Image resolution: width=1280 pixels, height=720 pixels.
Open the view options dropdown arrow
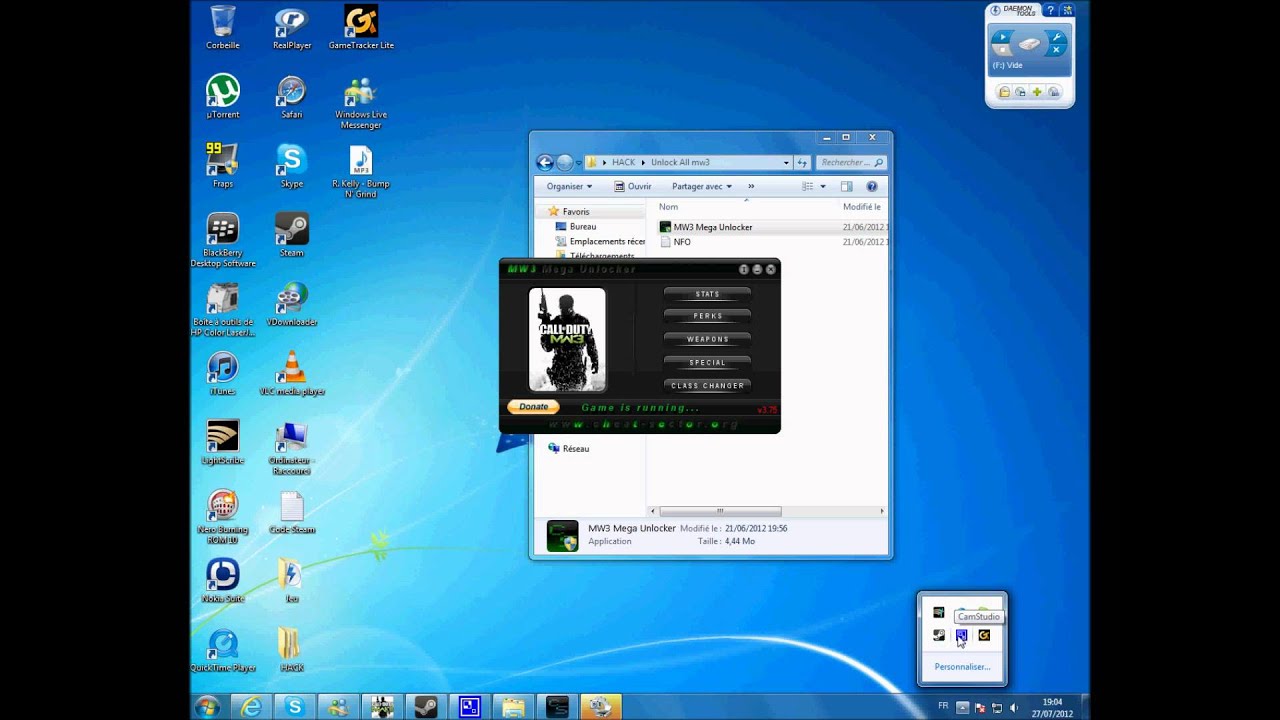[x=823, y=186]
